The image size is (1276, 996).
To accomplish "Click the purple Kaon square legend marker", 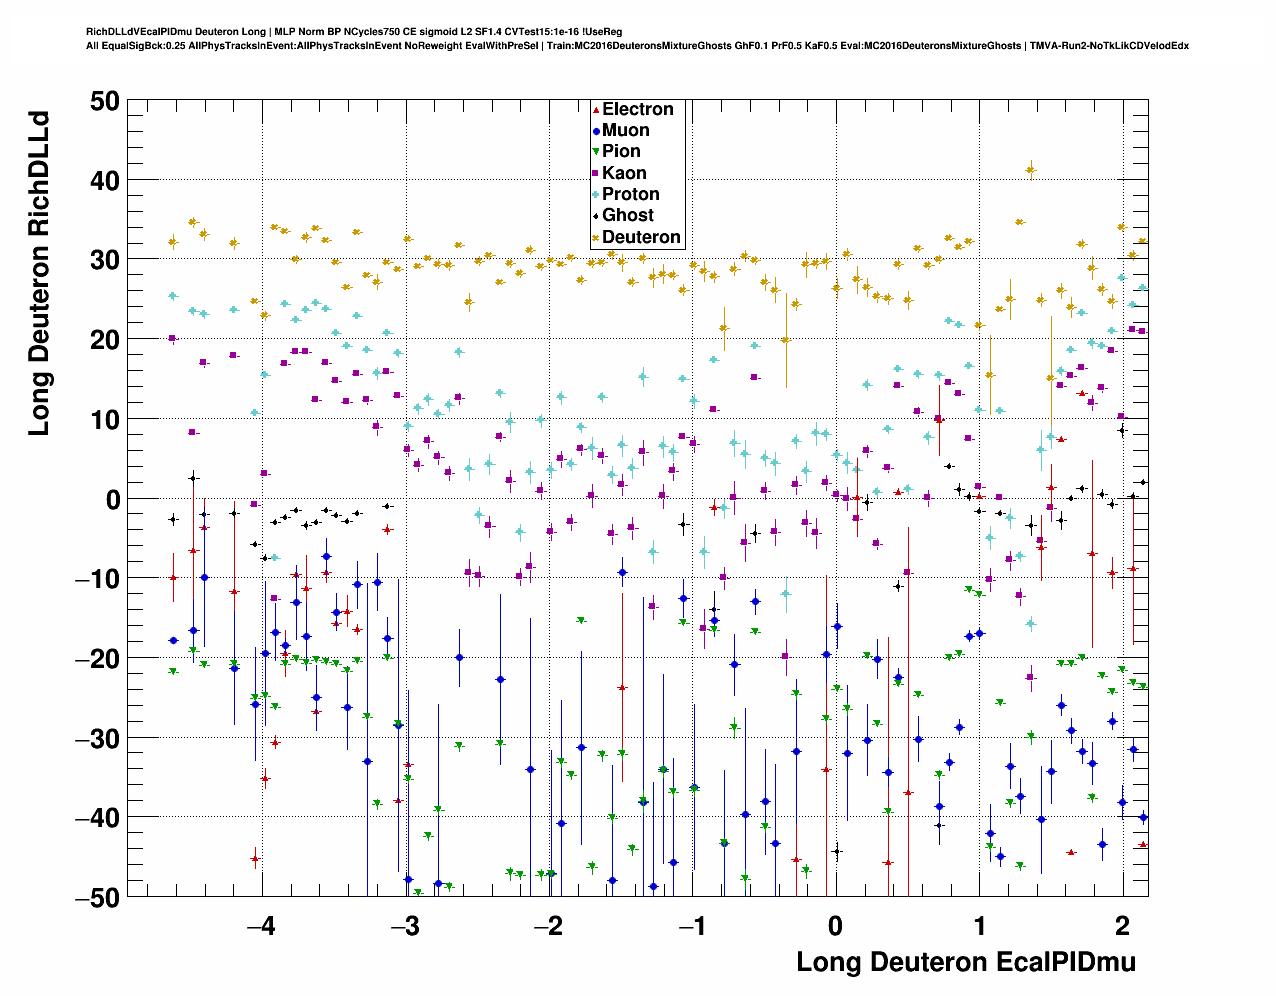I will 596,174.
